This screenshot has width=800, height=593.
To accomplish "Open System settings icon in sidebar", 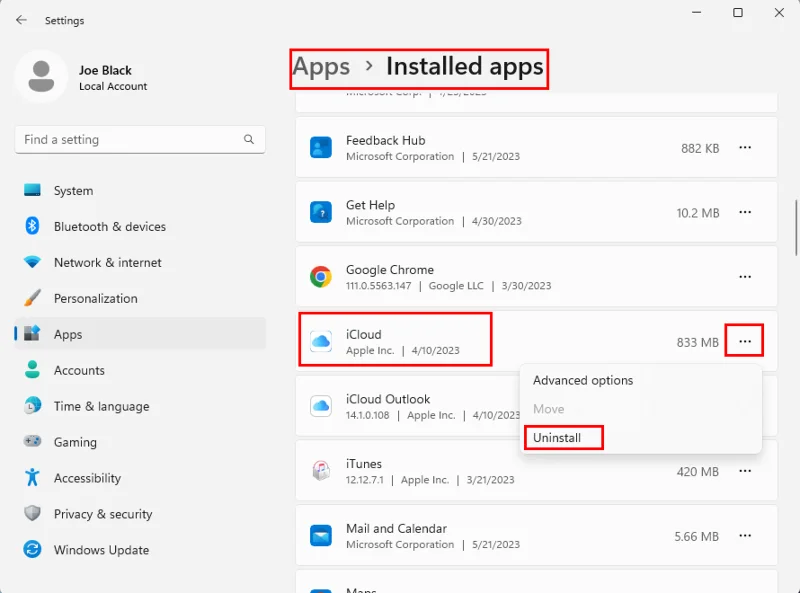I will pyautogui.click(x=32, y=190).
